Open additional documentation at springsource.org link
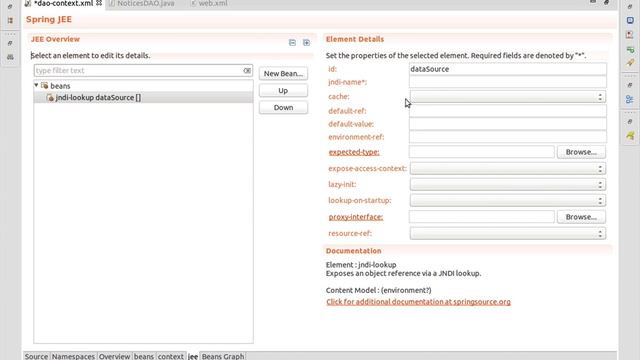640x360 pixels. pos(418,302)
